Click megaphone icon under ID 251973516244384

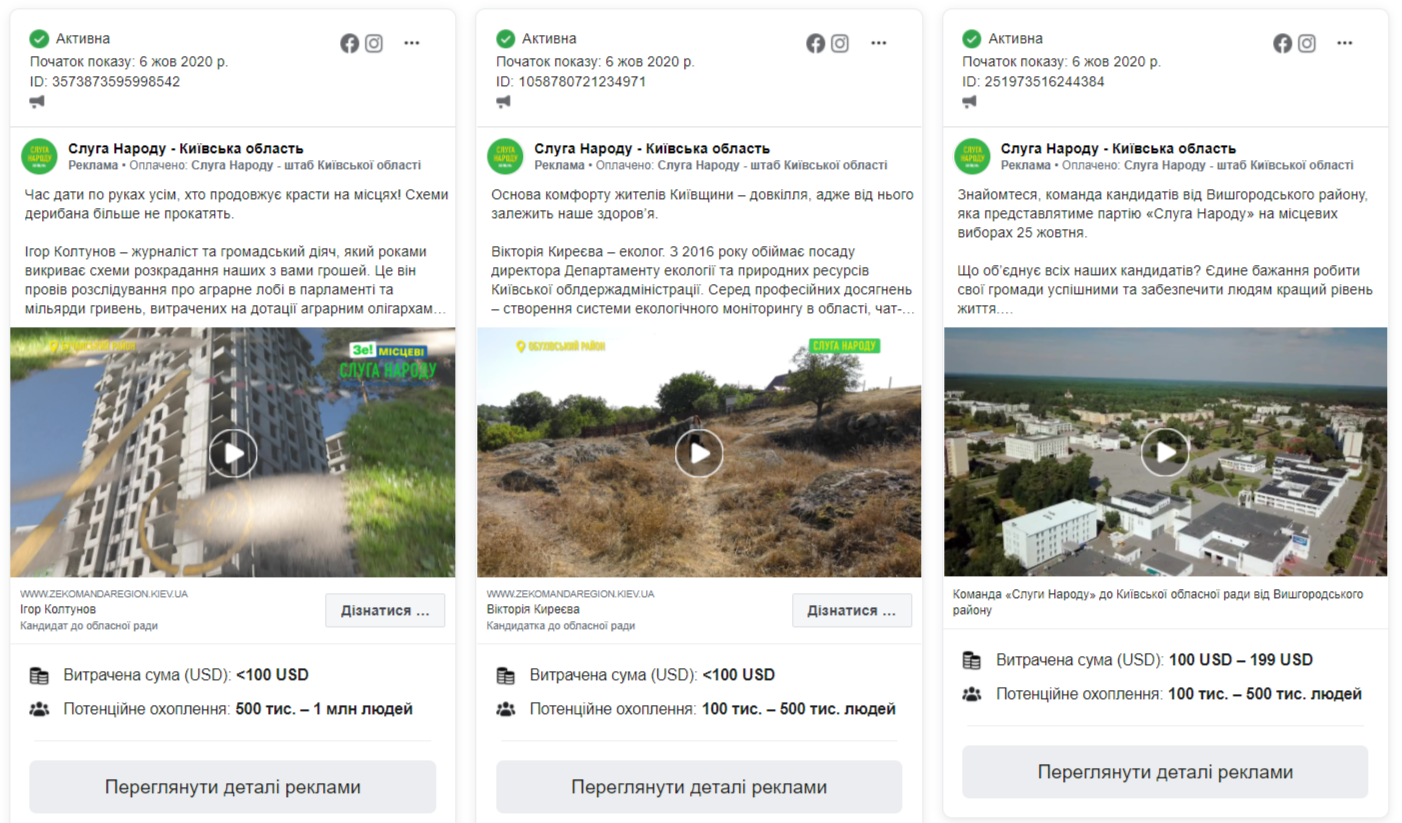[970, 101]
